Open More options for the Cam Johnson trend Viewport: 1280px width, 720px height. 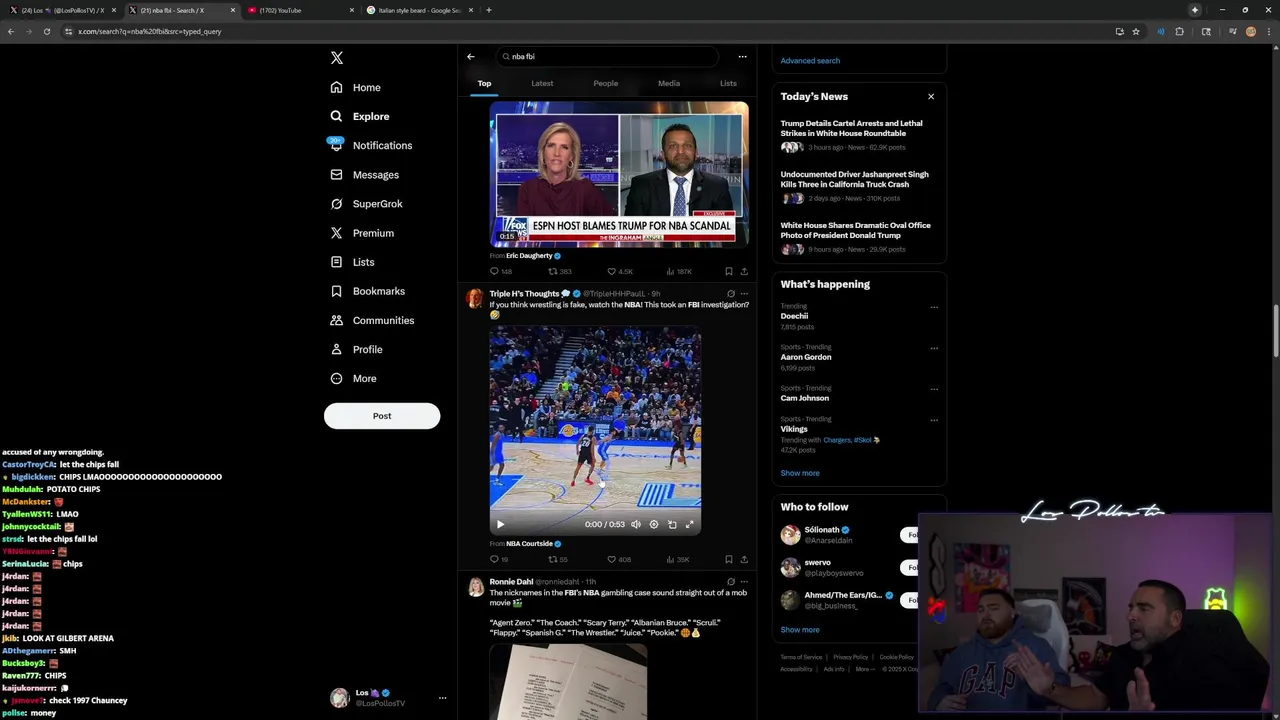tap(934, 389)
